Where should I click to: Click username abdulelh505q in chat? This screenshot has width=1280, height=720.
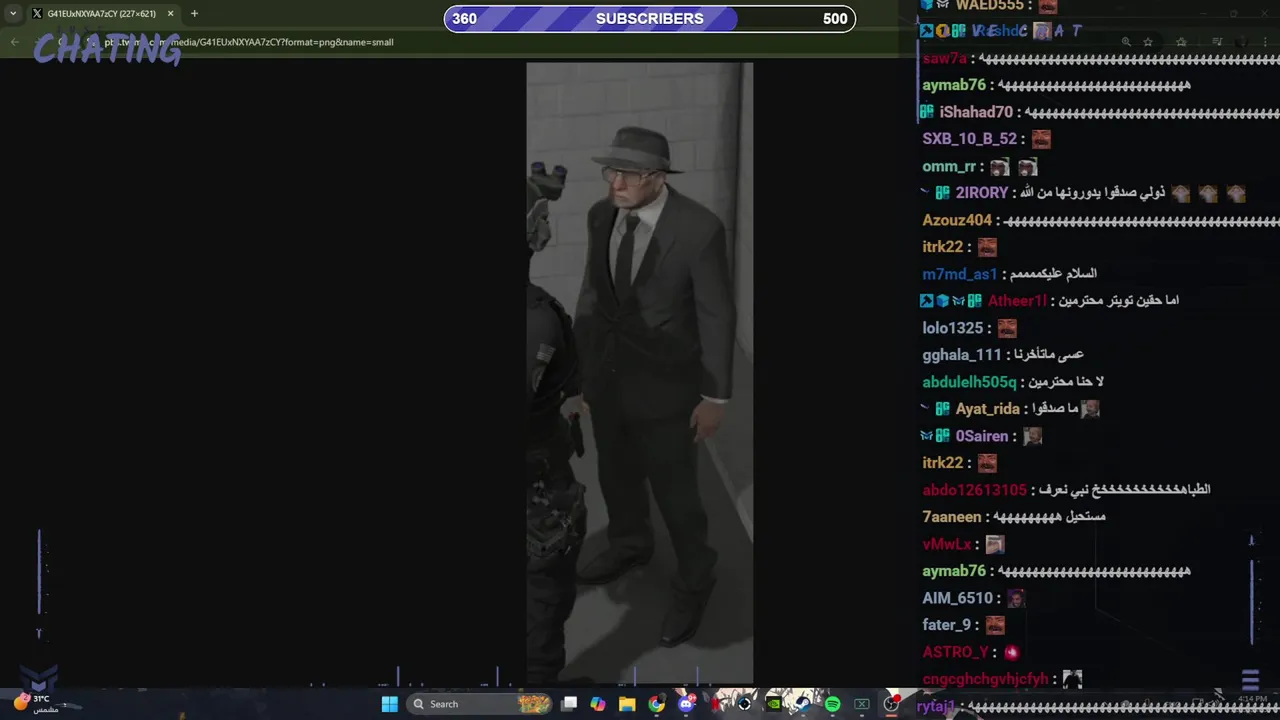click(x=969, y=382)
